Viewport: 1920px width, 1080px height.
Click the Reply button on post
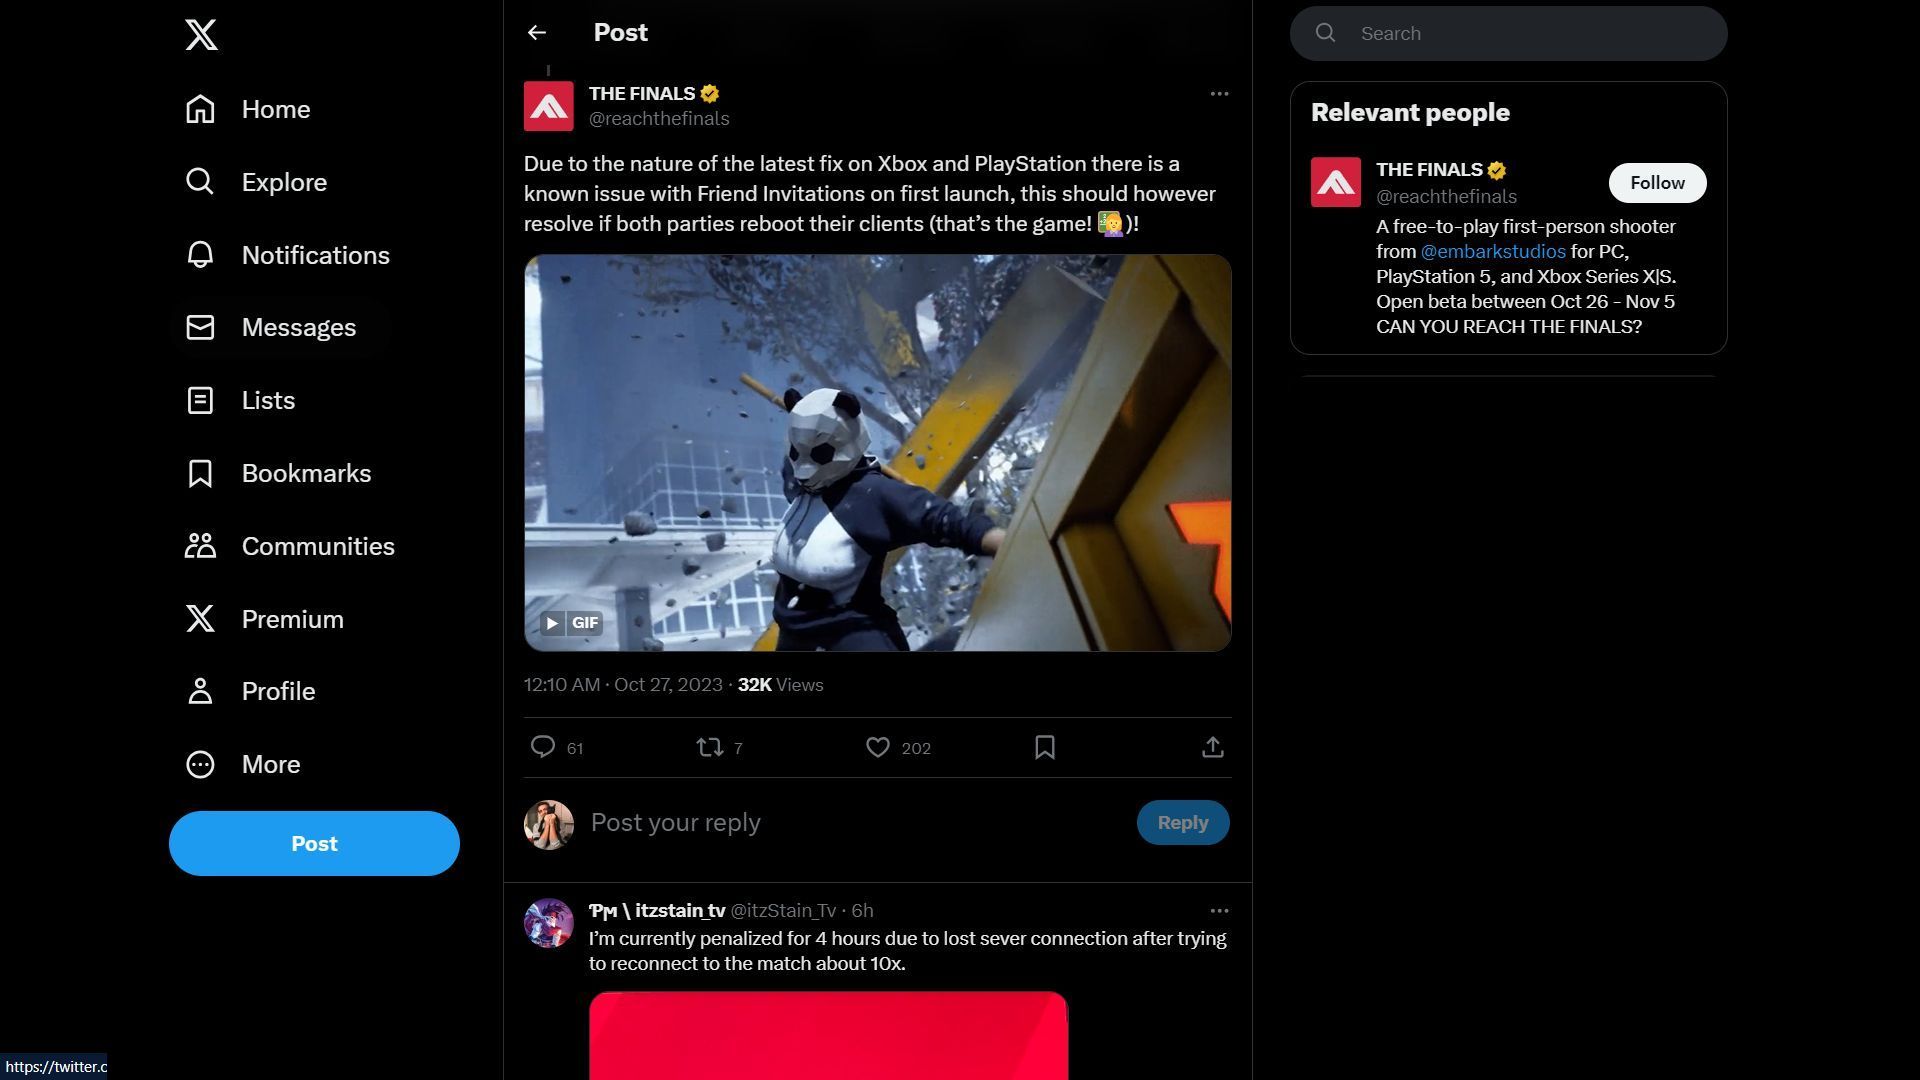[x=1183, y=822]
